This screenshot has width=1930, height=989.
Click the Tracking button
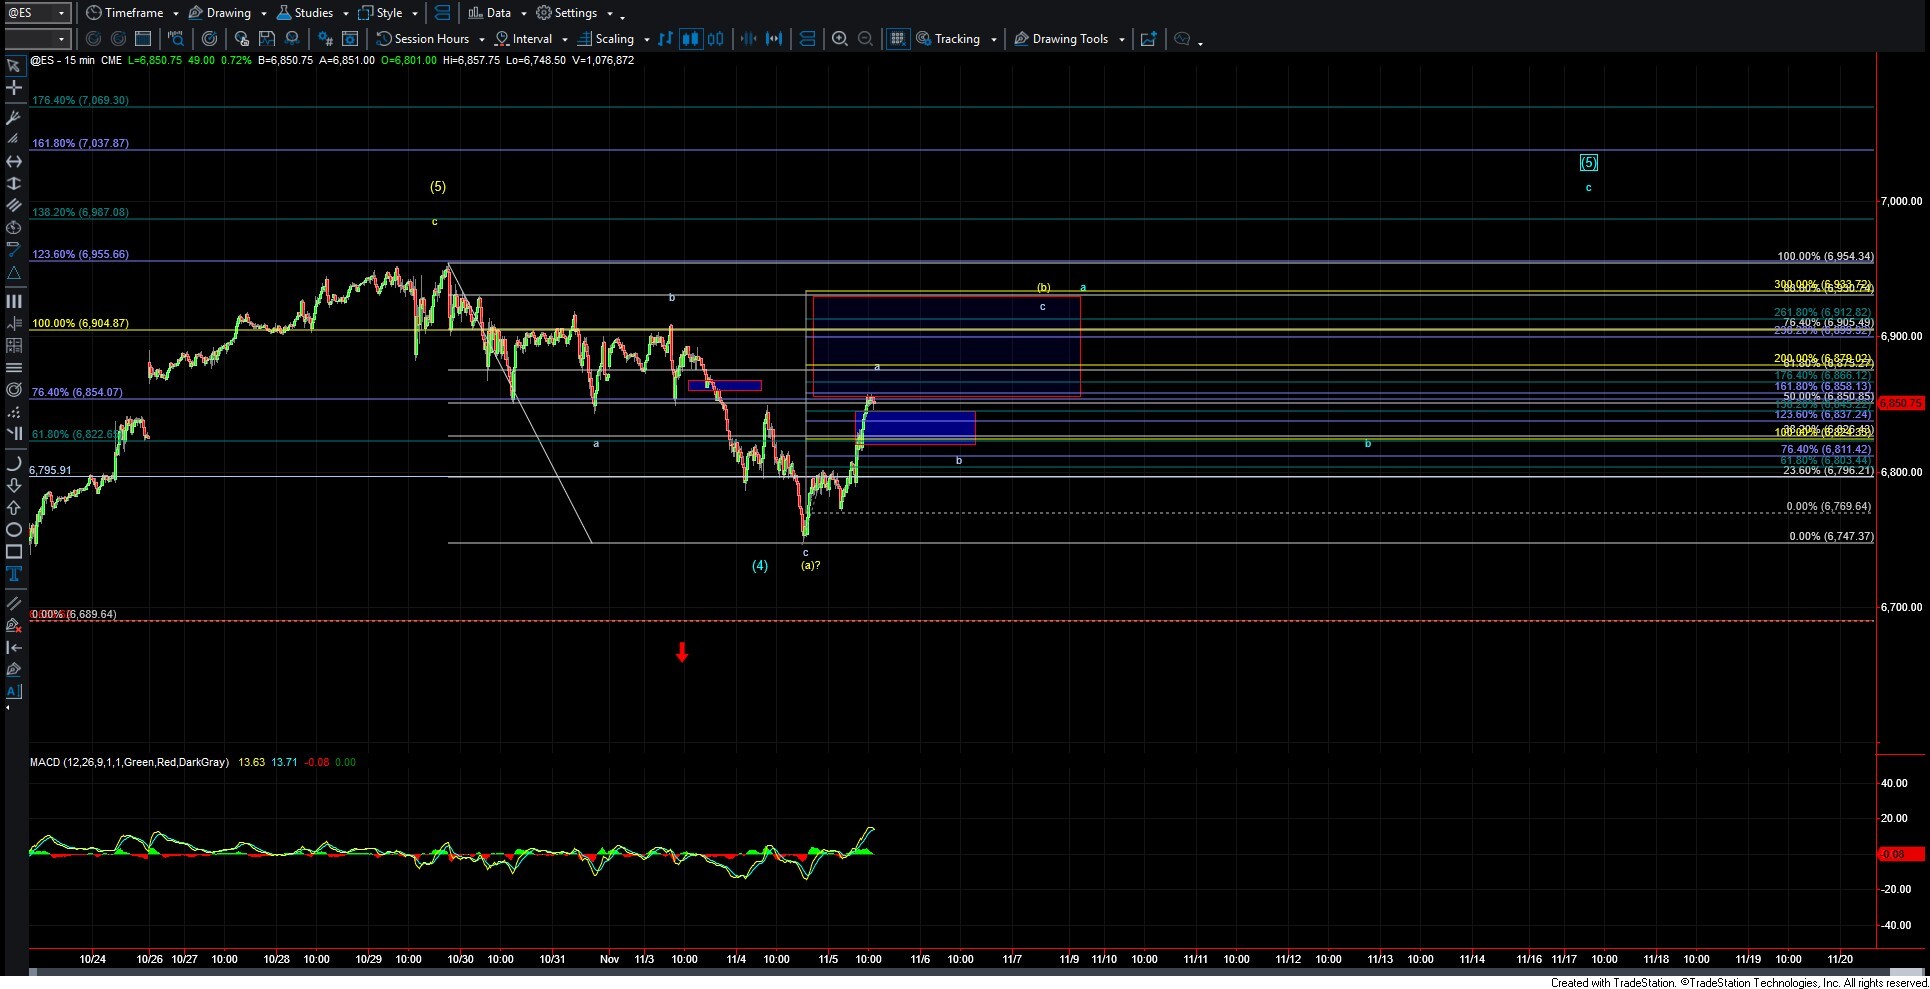tap(956, 39)
